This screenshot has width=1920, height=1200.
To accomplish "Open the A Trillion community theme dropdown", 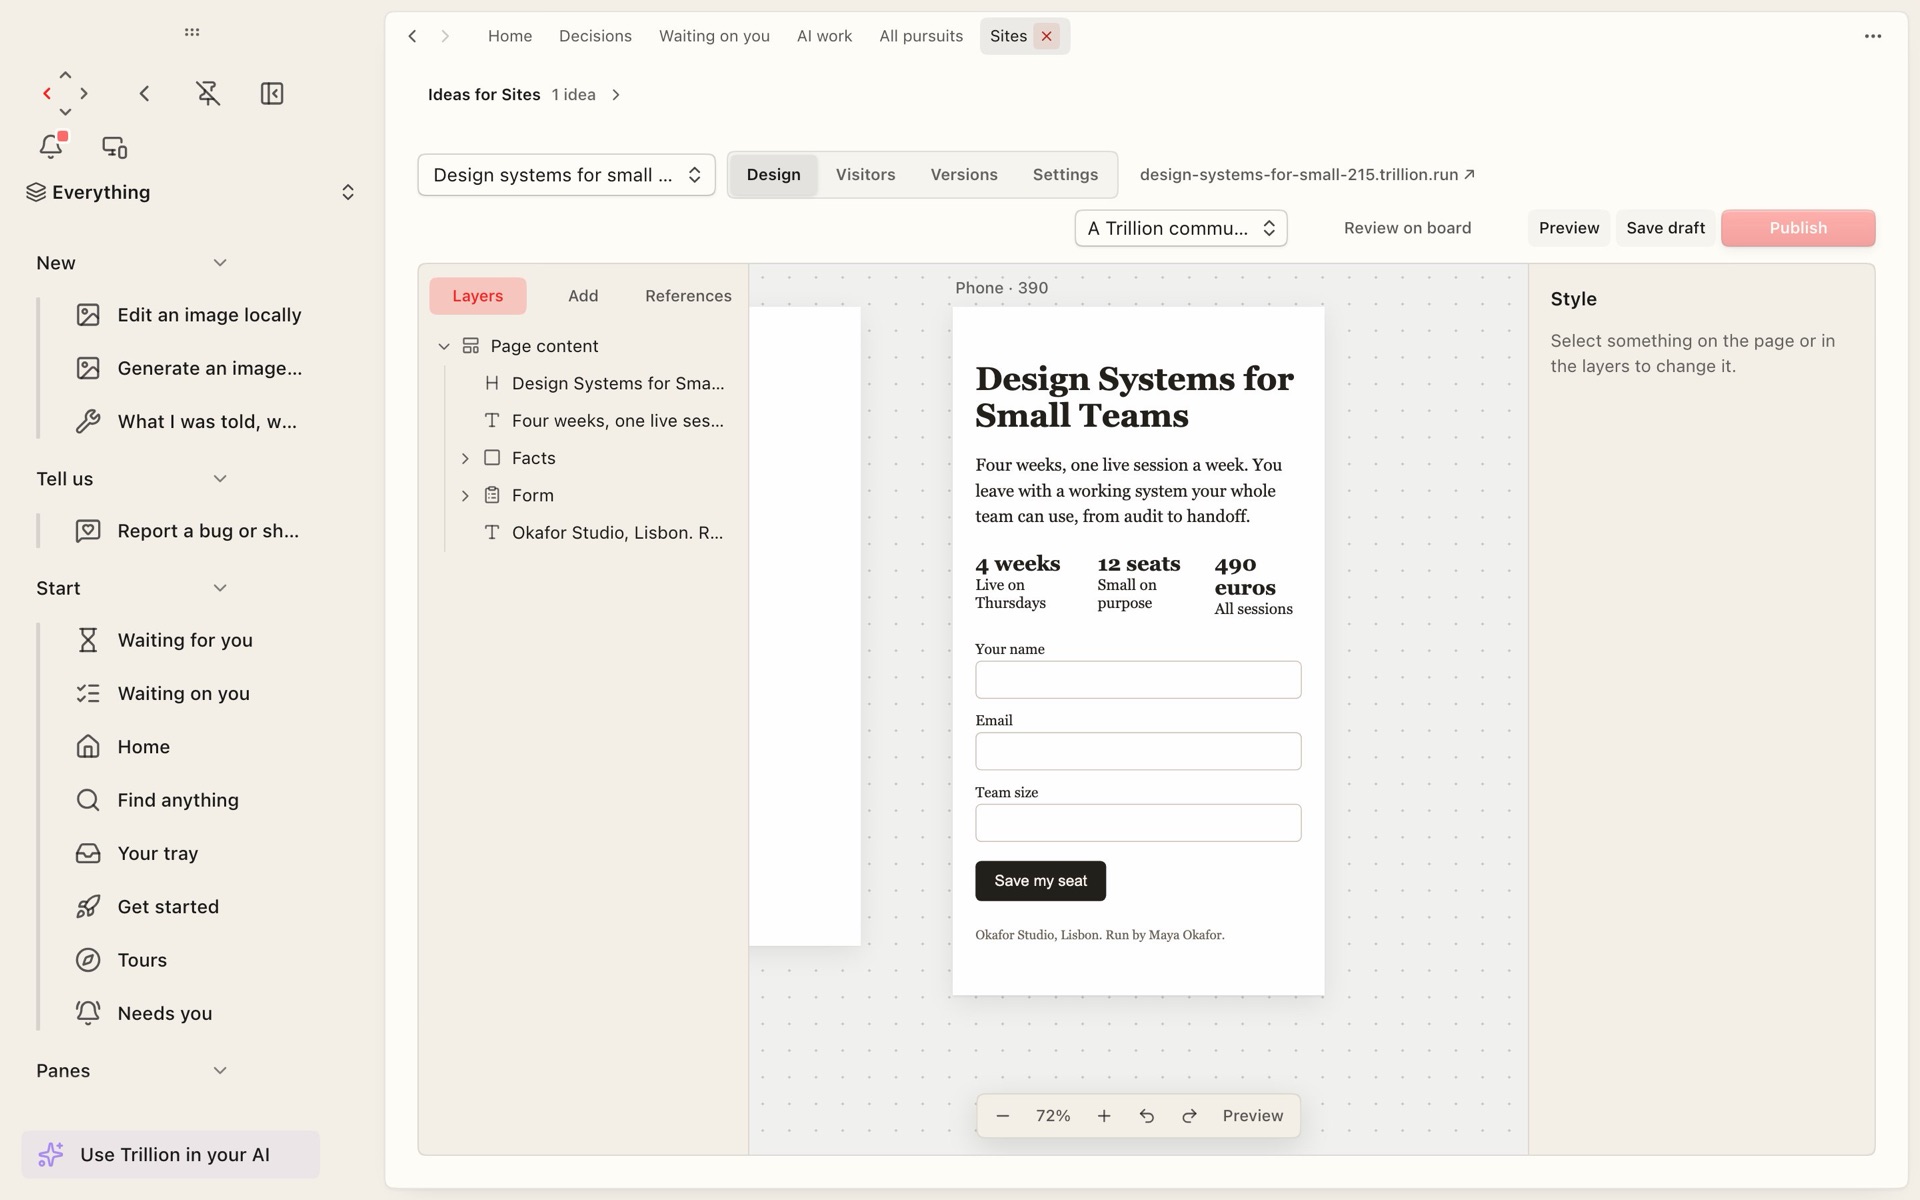I will [x=1180, y=228].
